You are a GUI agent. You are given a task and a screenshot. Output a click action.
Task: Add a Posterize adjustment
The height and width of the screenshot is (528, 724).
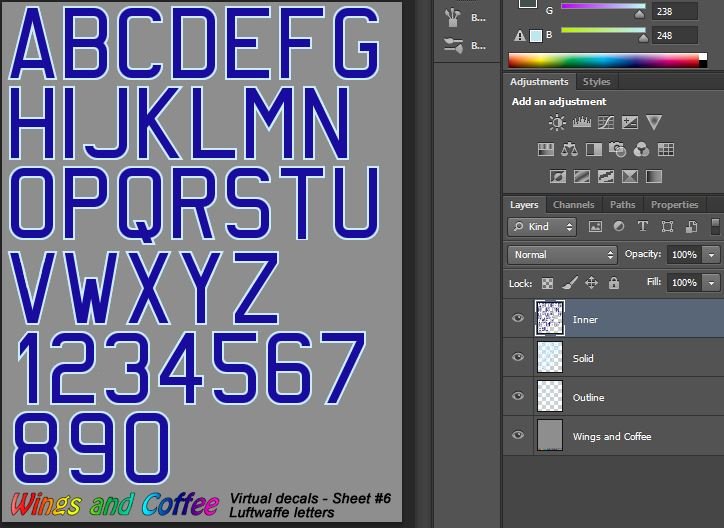coord(582,176)
